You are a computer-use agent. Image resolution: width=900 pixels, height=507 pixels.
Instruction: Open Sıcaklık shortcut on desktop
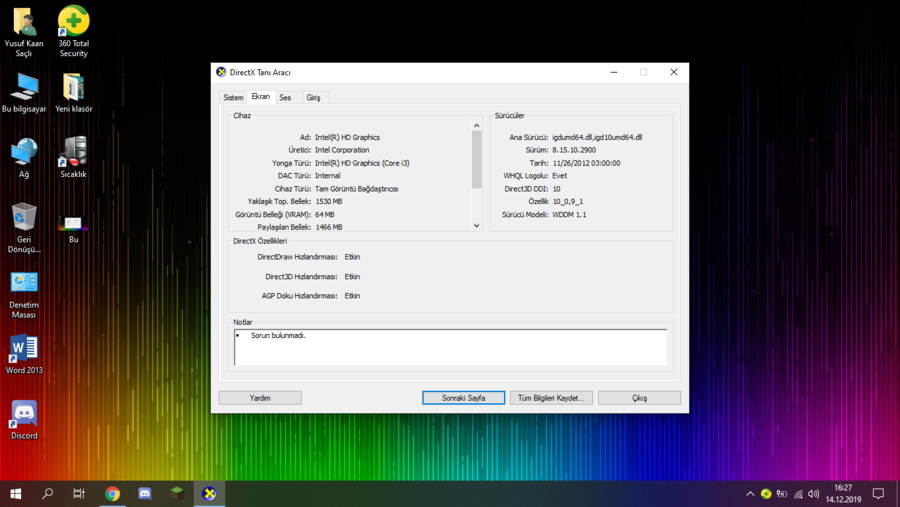73,158
